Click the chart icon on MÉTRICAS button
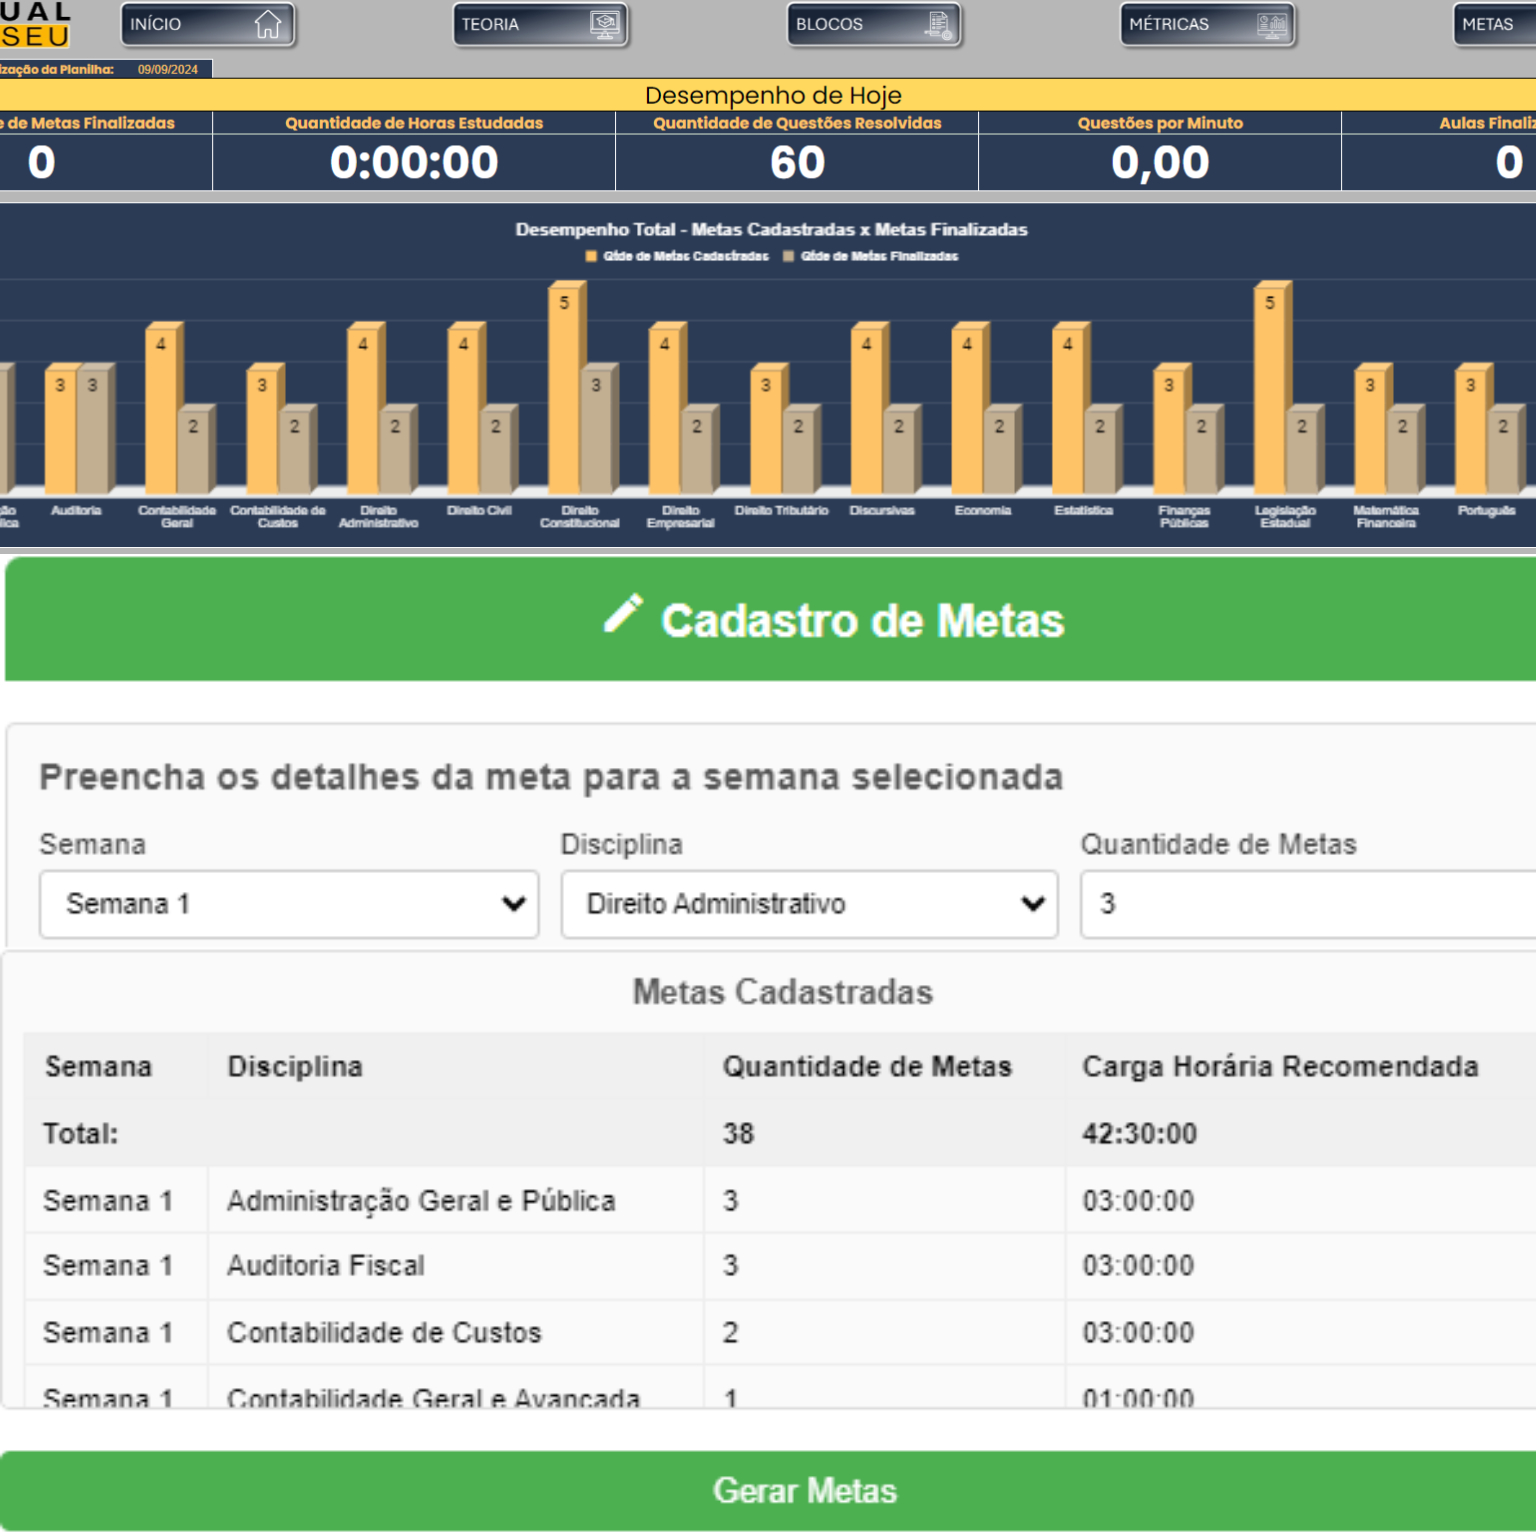 point(1272,25)
